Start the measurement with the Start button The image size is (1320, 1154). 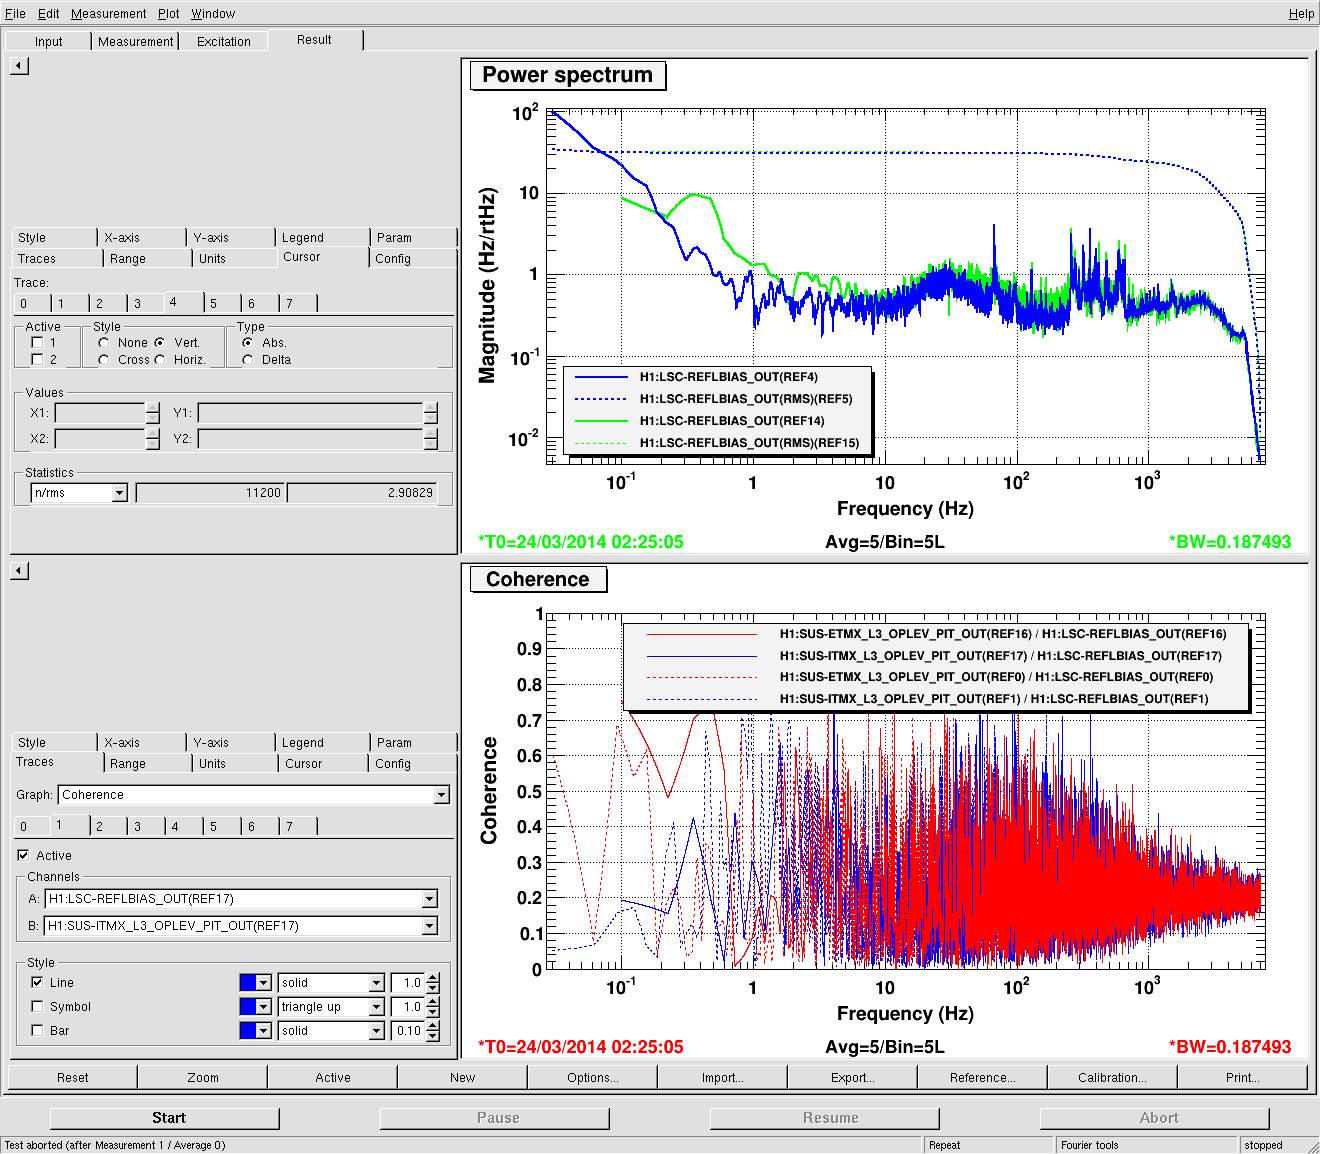click(165, 1118)
